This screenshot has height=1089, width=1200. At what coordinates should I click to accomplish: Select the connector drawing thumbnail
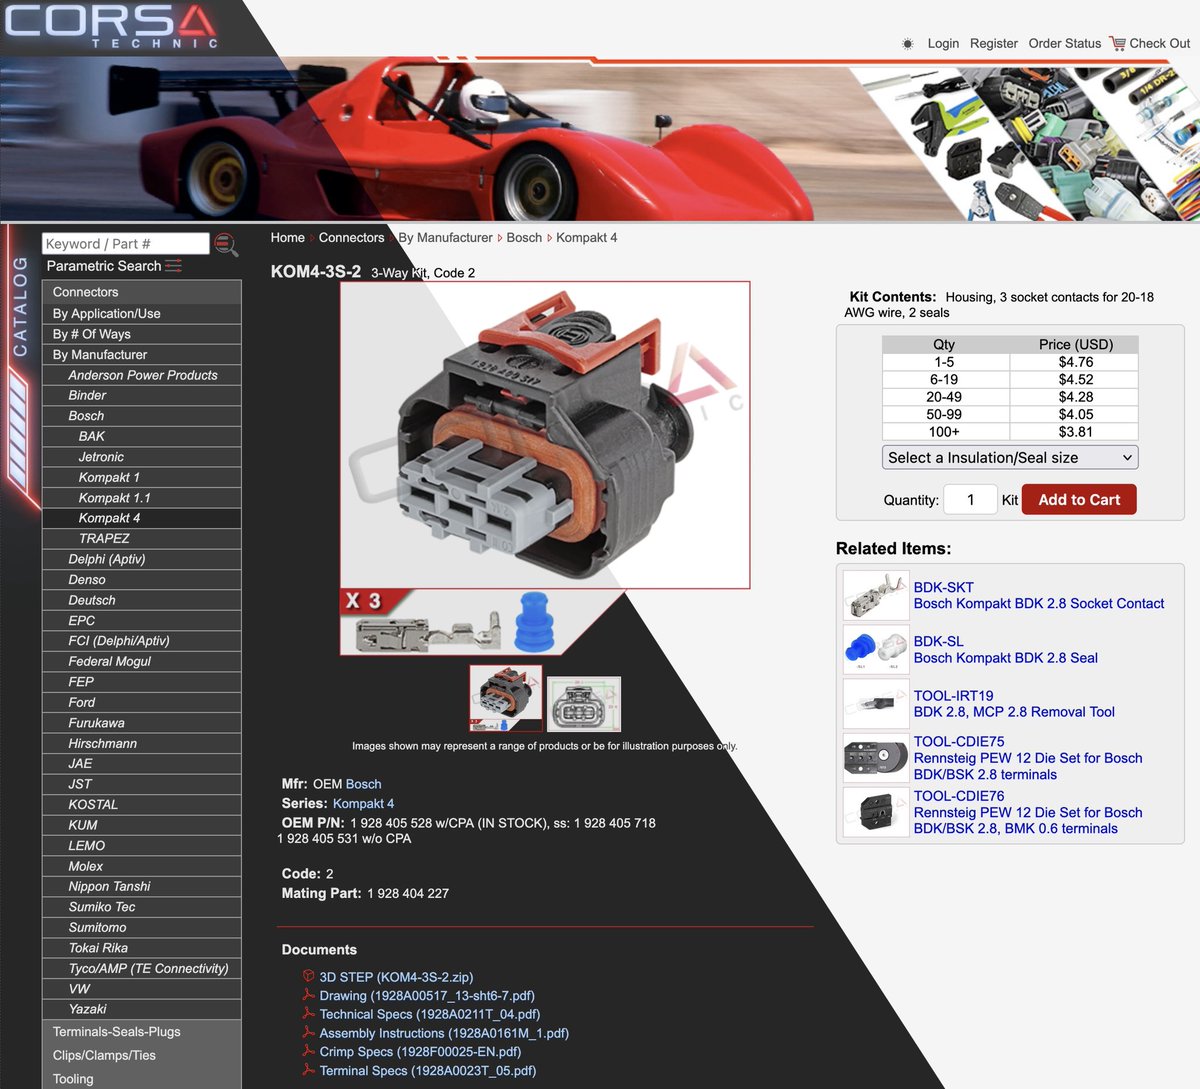584,703
